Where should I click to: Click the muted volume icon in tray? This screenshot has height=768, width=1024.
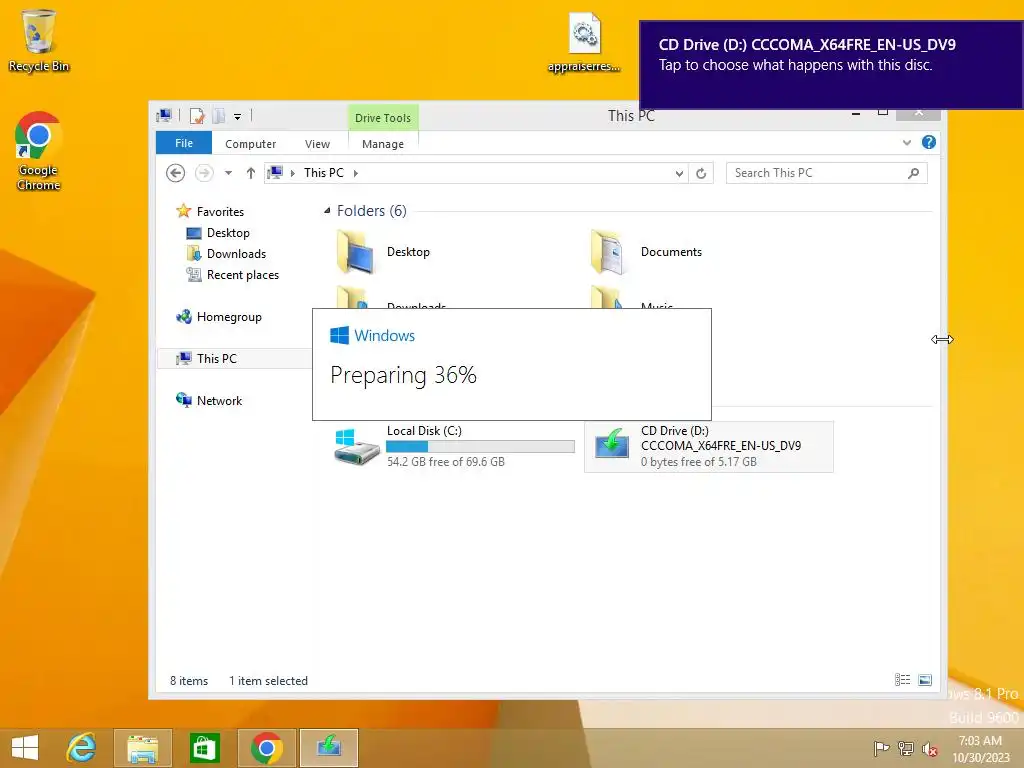[x=930, y=748]
